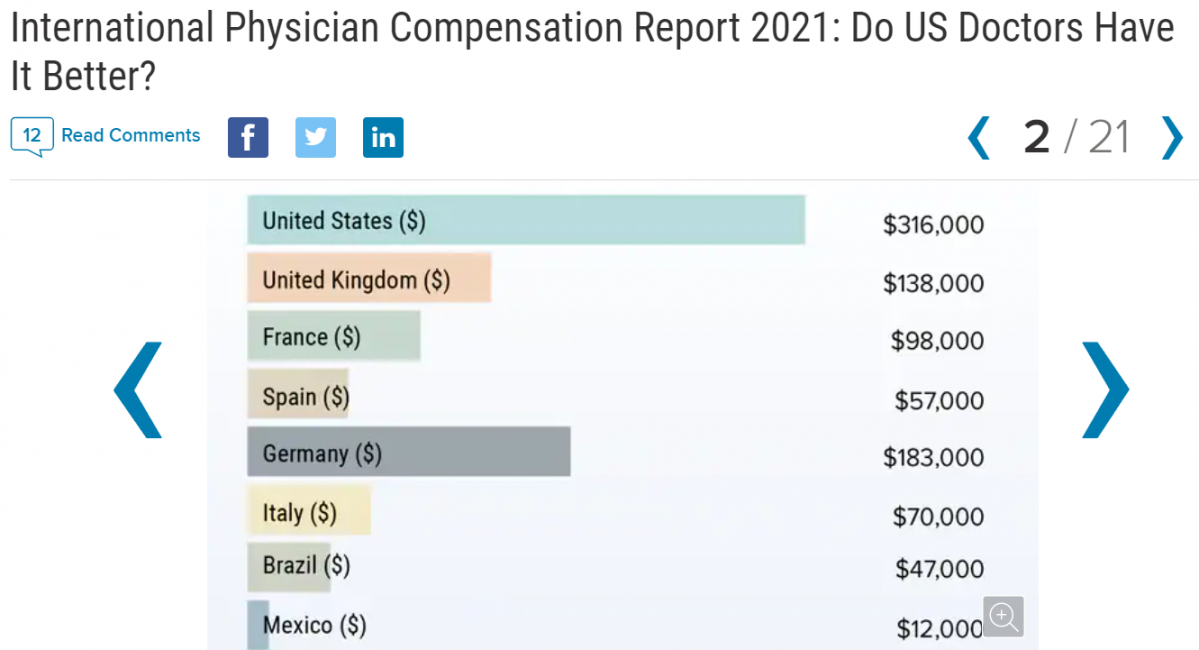The width and height of the screenshot is (1199, 650).
Task: Click the $316,000 value label
Action: 933,225
